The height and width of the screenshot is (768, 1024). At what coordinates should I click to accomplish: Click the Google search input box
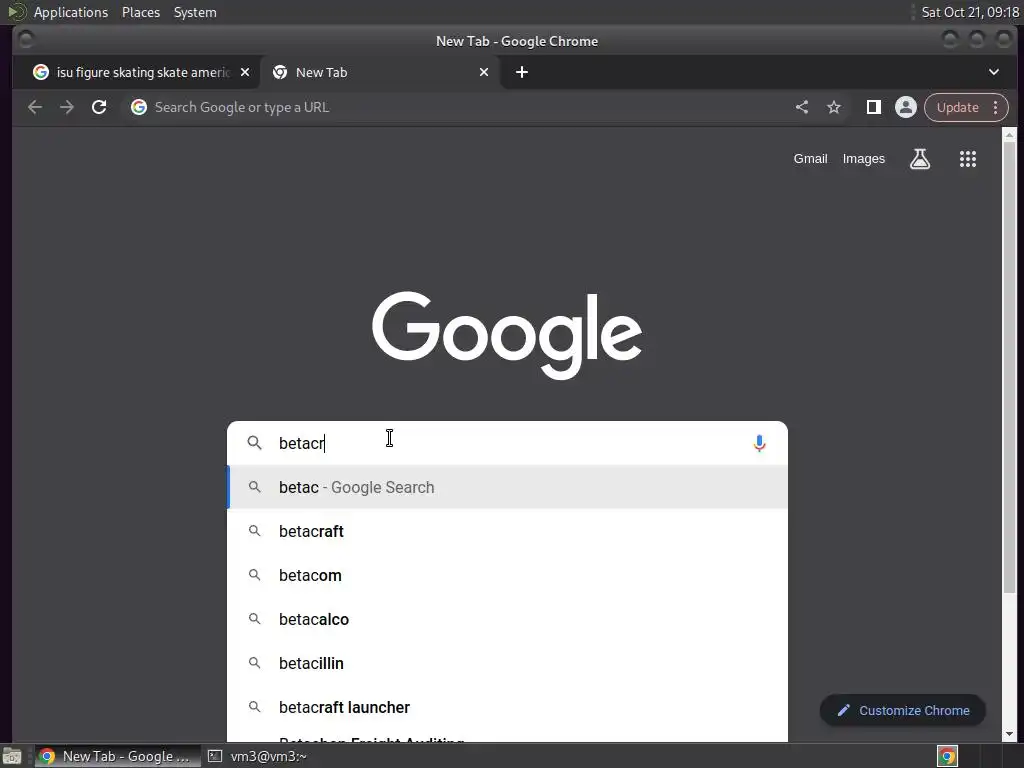tap(507, 443)
